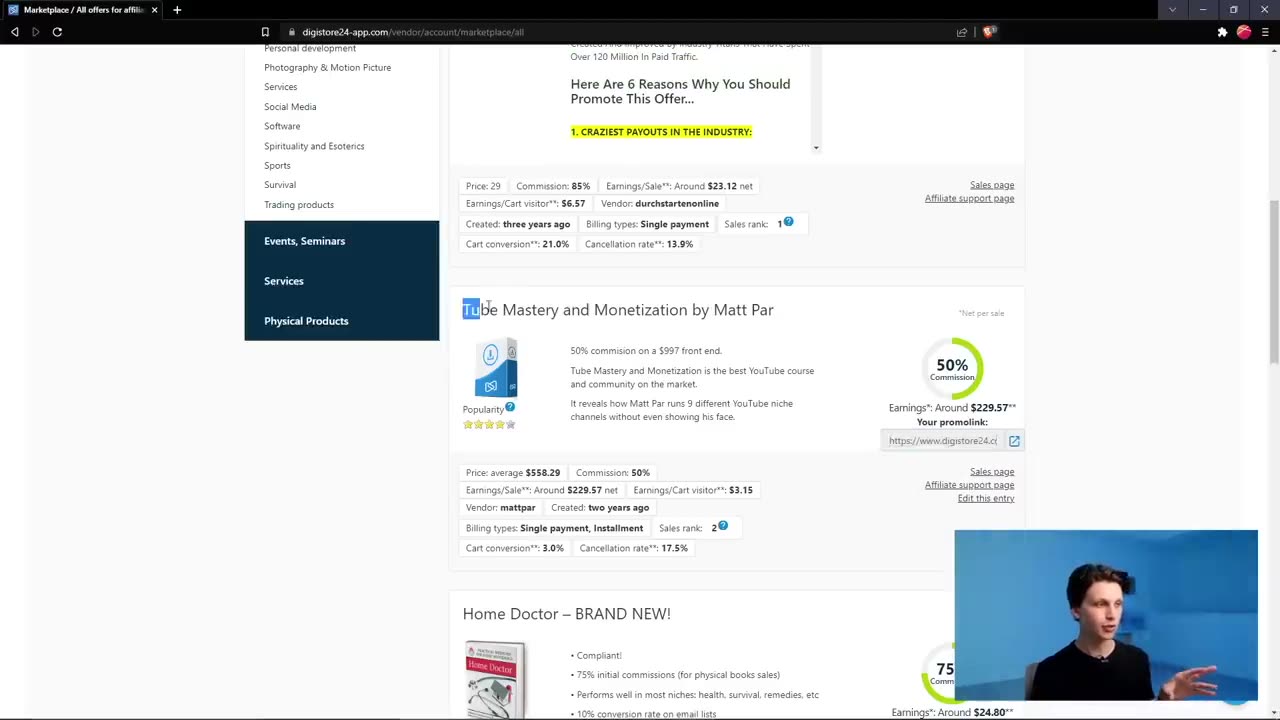
Task: Select the Survival category
Action: point(280,185)
